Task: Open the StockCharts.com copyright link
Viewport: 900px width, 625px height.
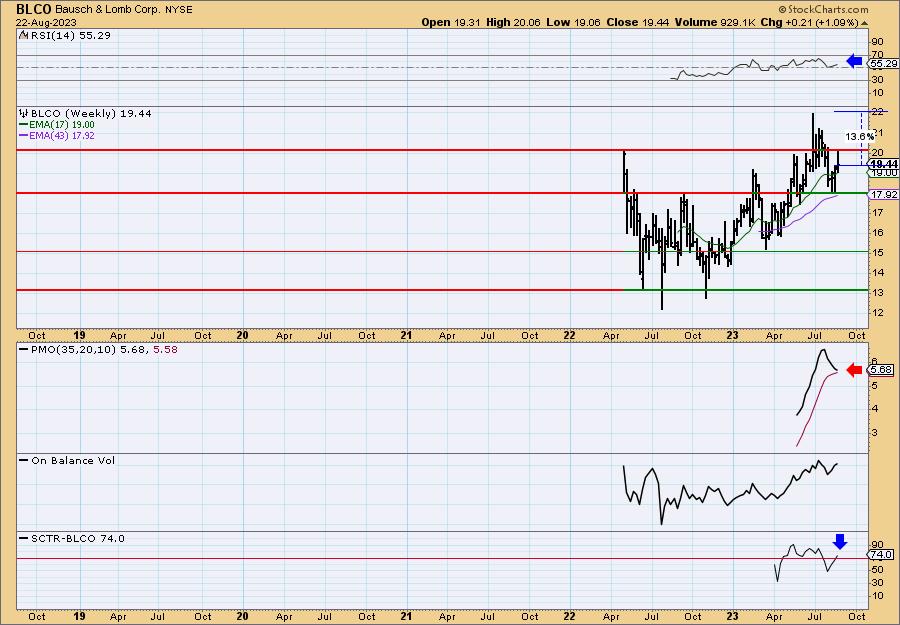Action: [823, 9]
